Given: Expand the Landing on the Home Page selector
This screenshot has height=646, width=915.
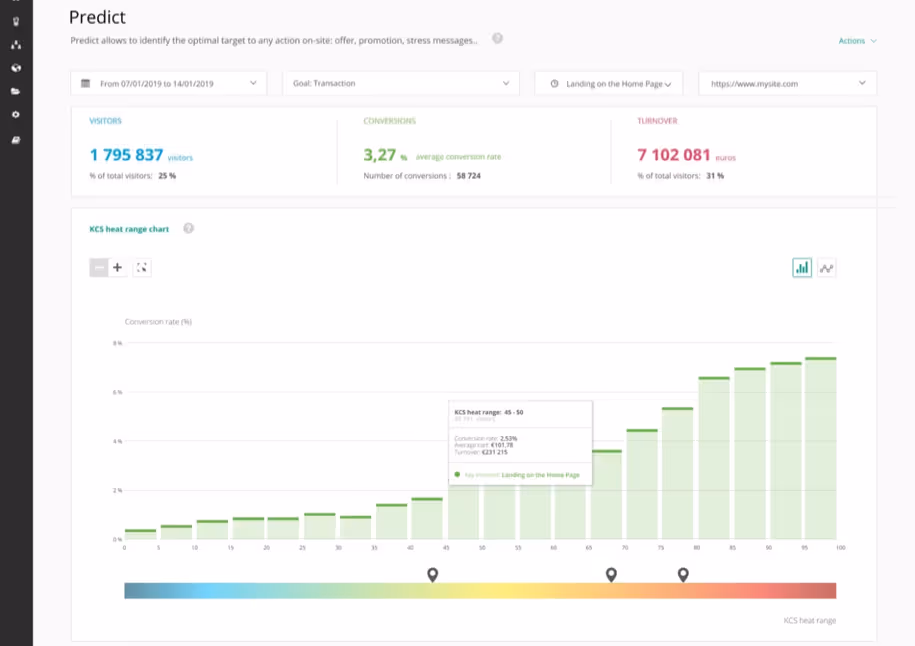Looking at the screenshot, I should 608,83.
